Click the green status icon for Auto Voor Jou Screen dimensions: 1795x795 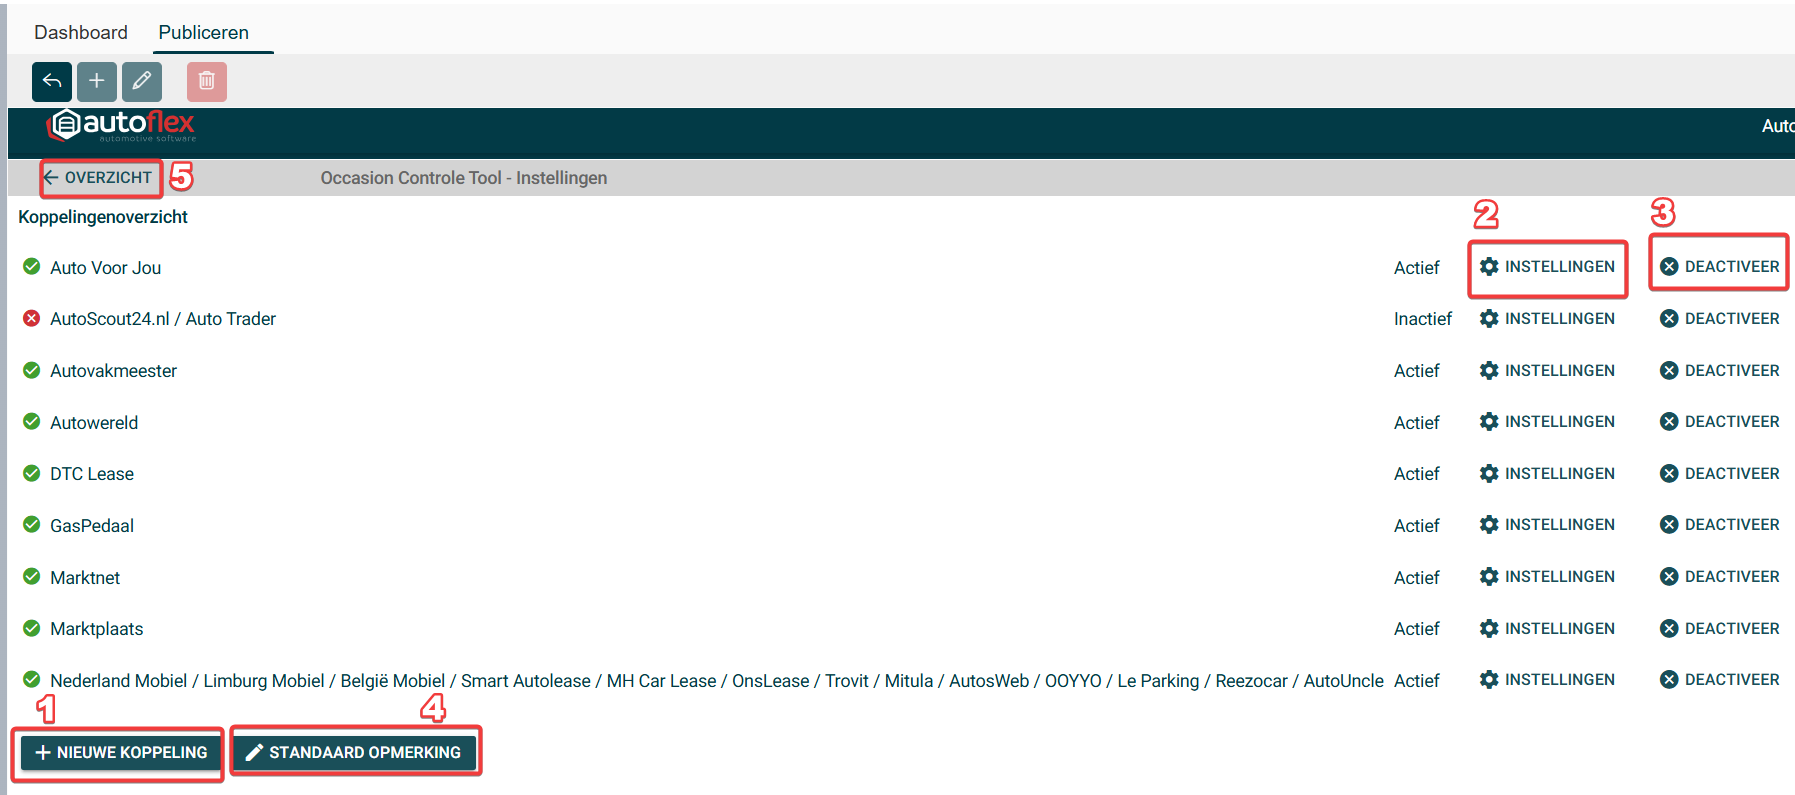click(x=32, y=267)
